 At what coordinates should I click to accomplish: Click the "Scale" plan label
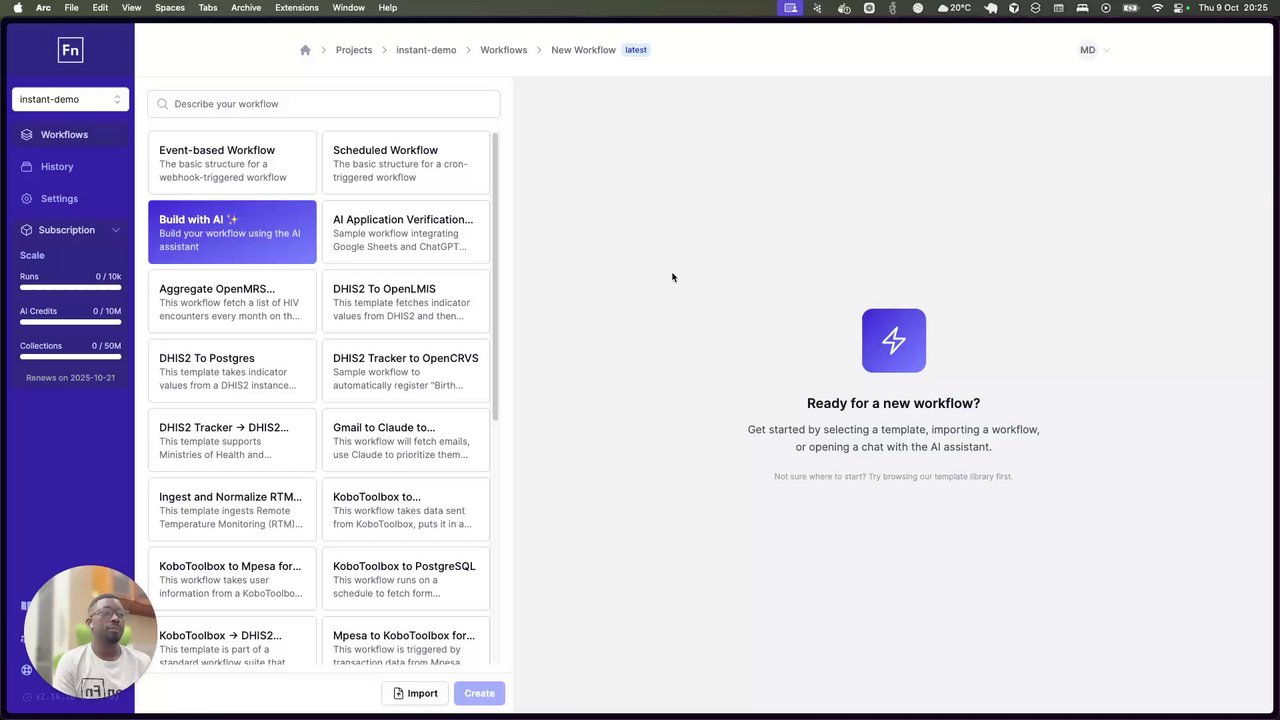click(x=32, y=255)
